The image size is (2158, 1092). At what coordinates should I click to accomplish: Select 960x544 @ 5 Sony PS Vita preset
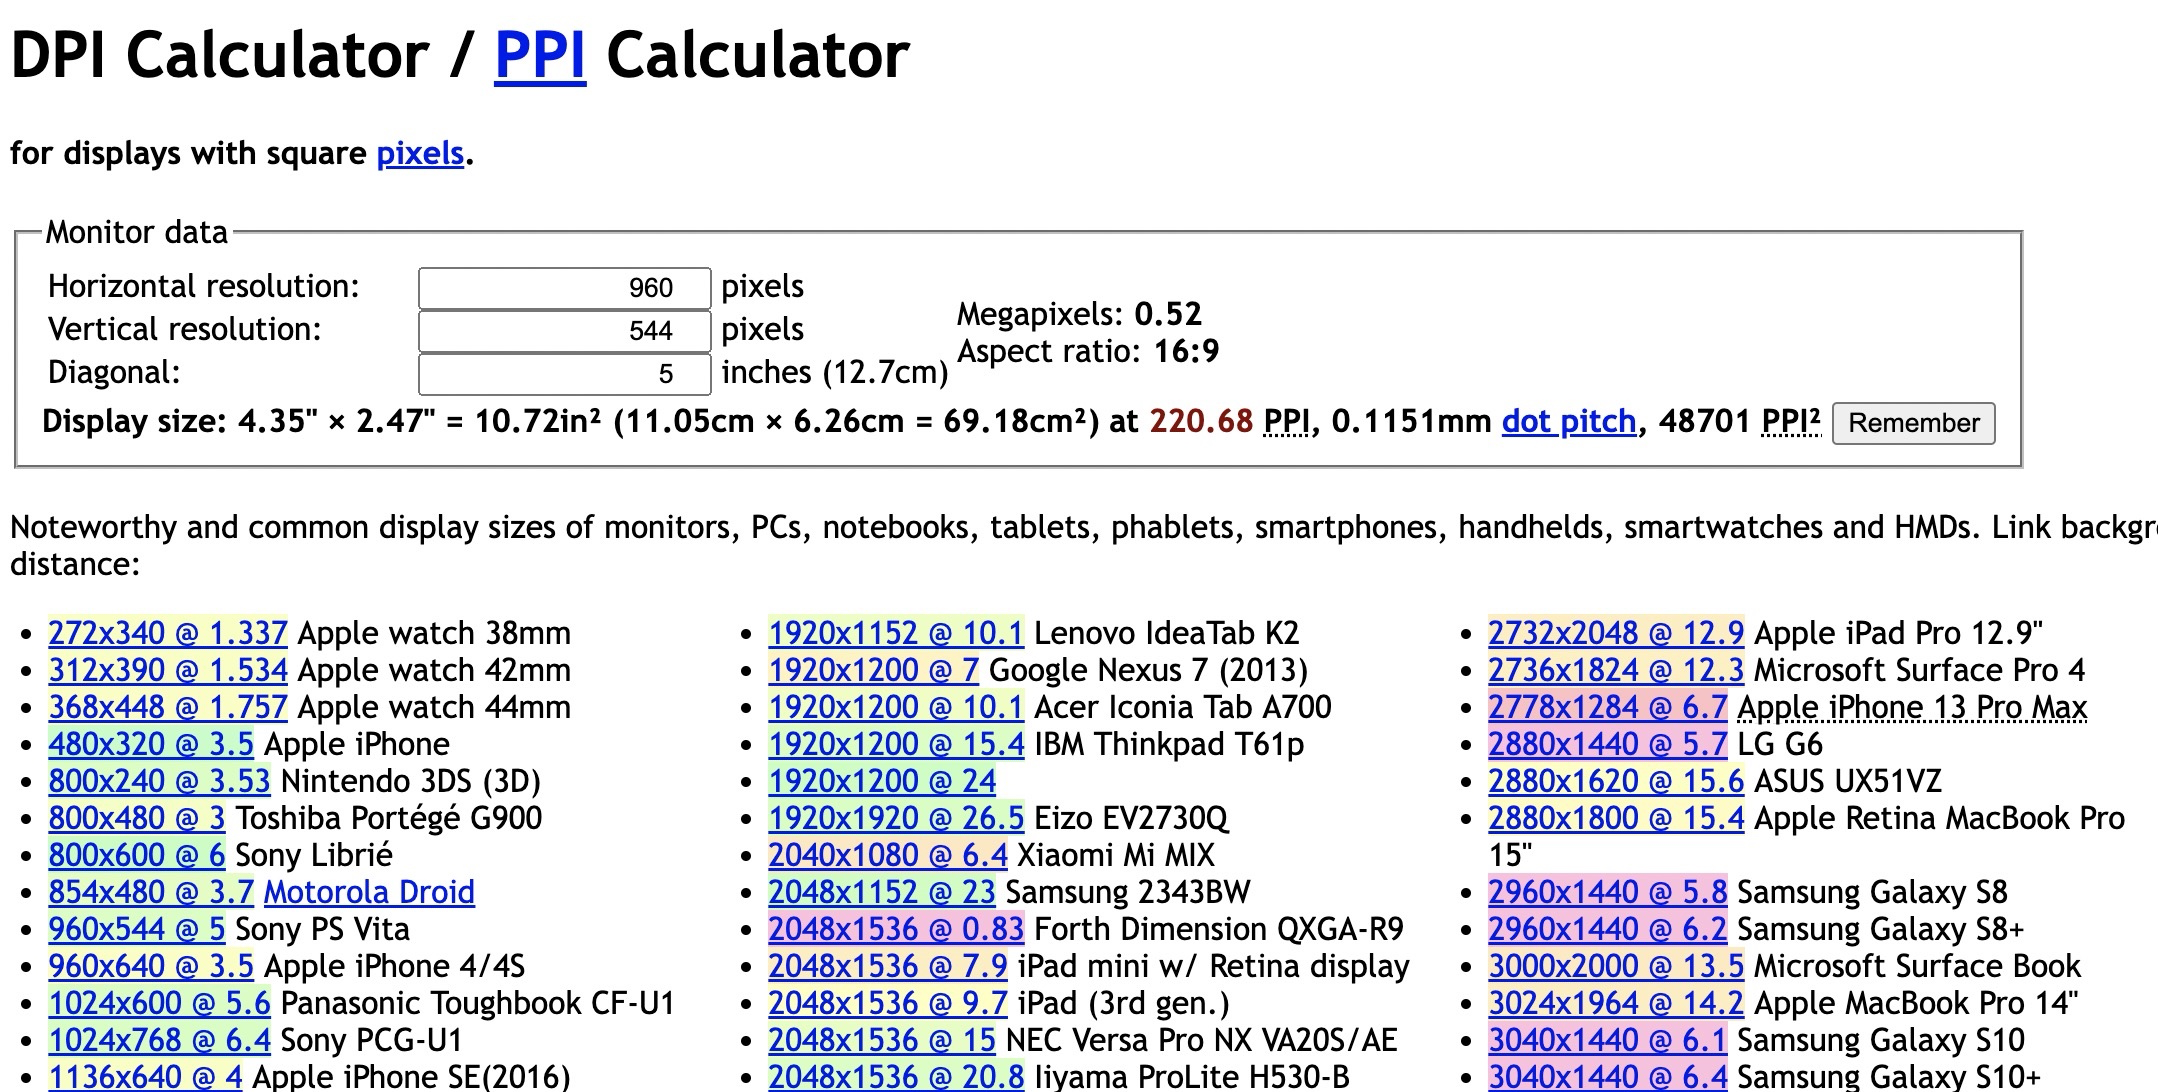tap(136, 929)
